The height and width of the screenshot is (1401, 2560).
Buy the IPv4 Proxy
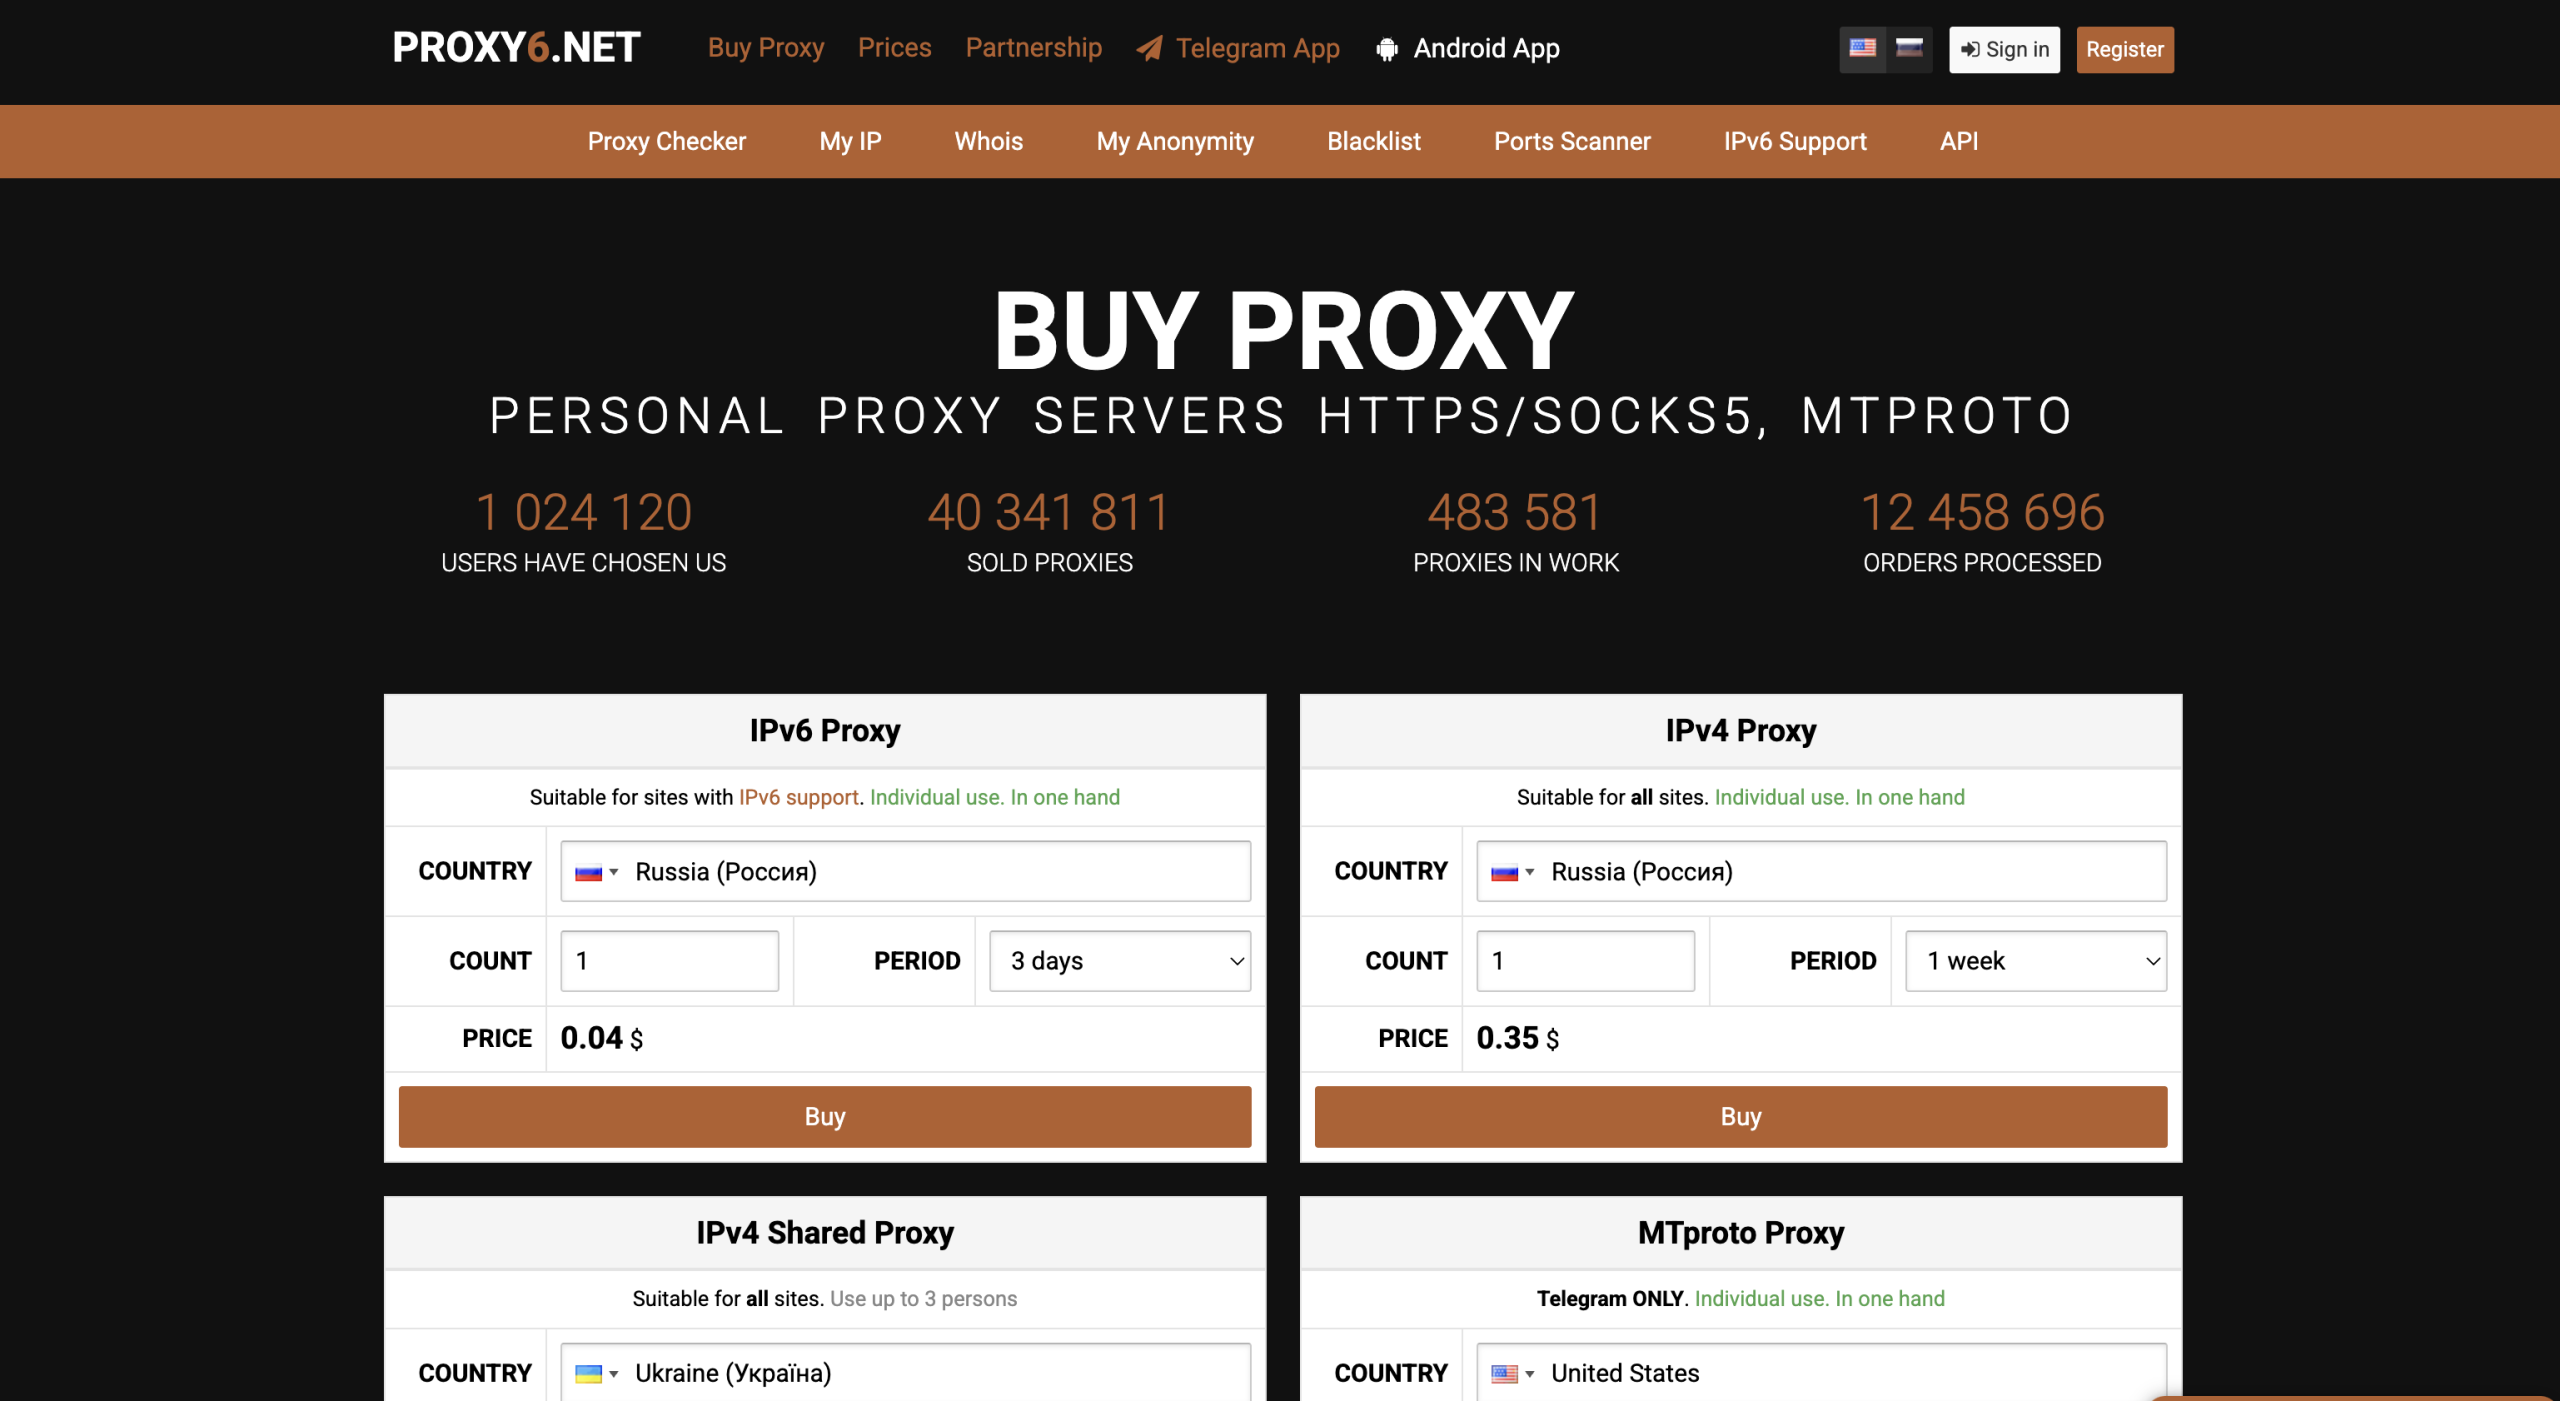pyautogui.click(x=1741, y=1116)
